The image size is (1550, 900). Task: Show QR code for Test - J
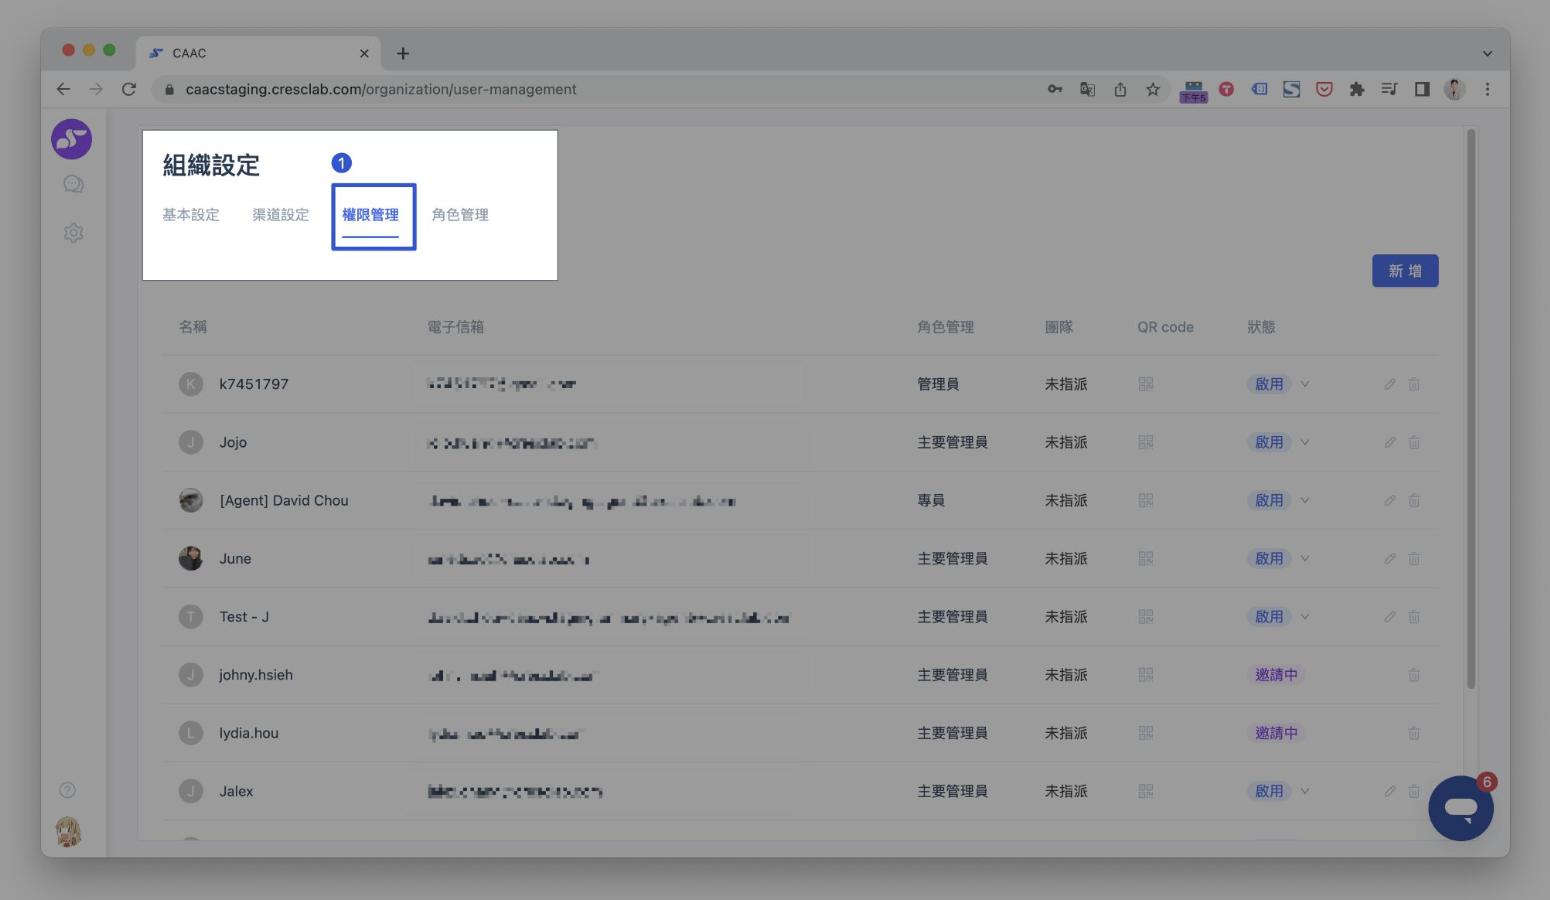tap(1146, 617)
